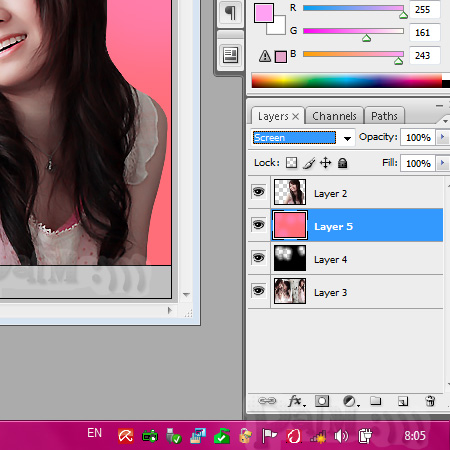Hide Layer 4 visibility eye
Viewport: 450px width, 450px height.
pyautogui.click(x=259, y=258)
